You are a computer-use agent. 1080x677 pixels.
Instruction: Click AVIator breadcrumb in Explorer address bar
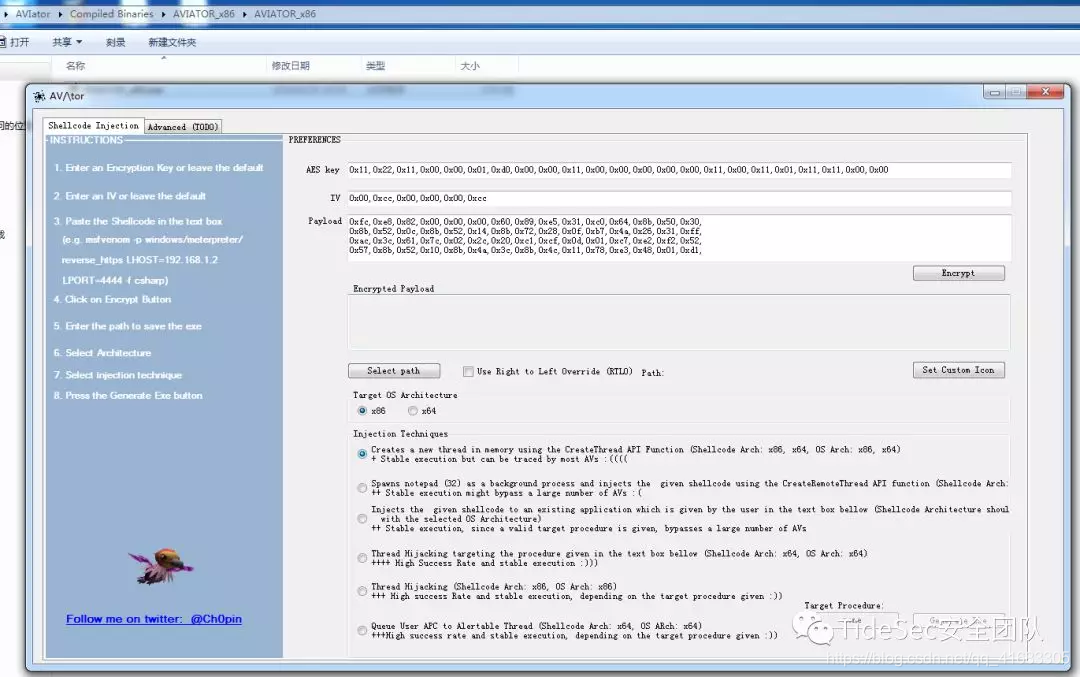click(x=33, y=14)
